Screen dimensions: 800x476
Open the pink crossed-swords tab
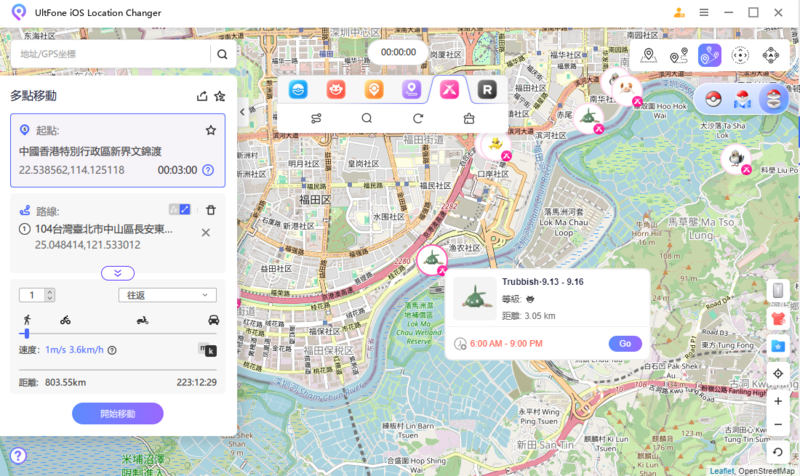[x=449, y=90]
